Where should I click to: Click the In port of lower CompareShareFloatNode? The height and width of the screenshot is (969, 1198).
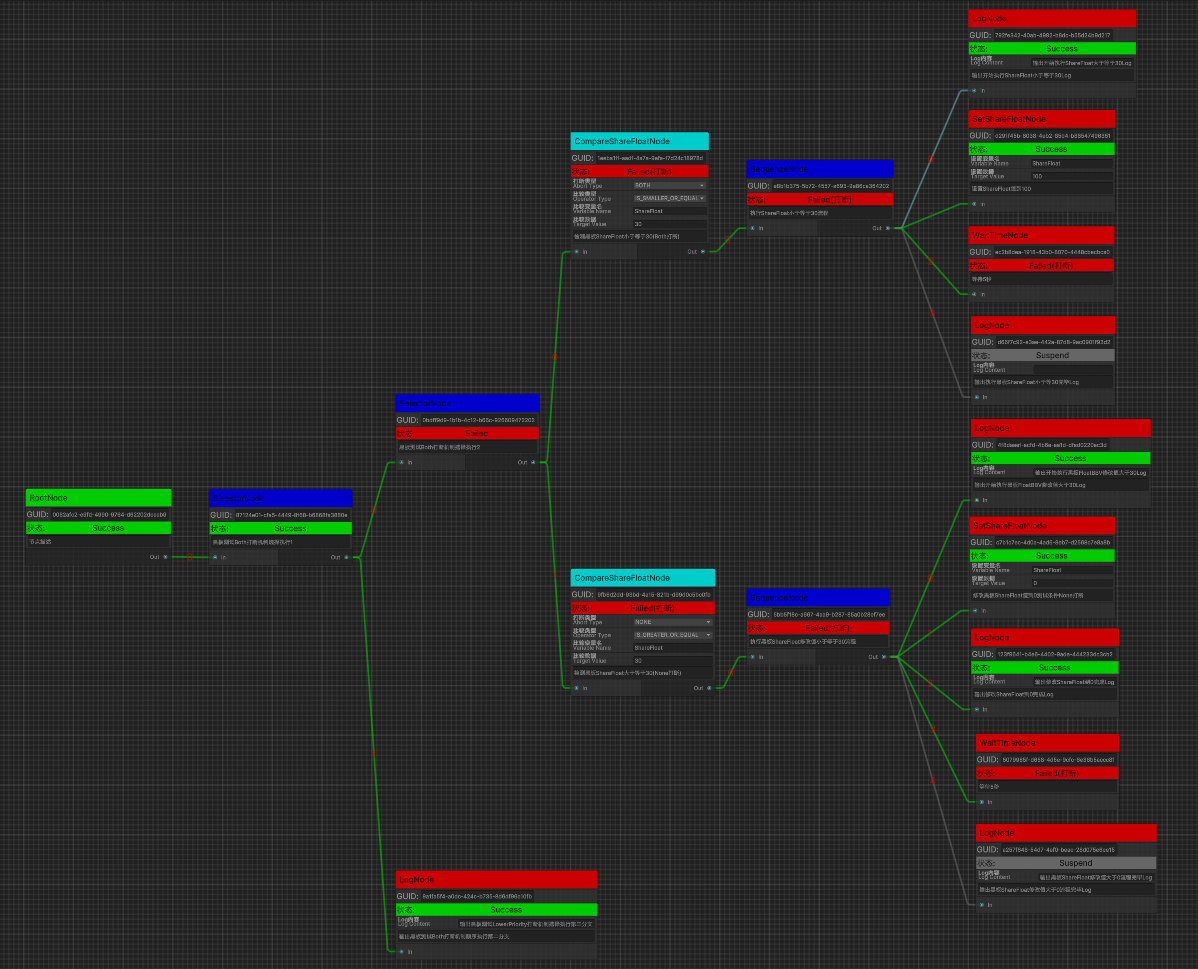577,688
